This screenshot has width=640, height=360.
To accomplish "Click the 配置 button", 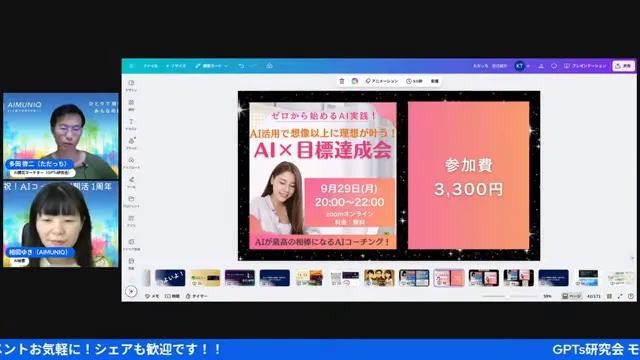I will (x=435, y=81).
